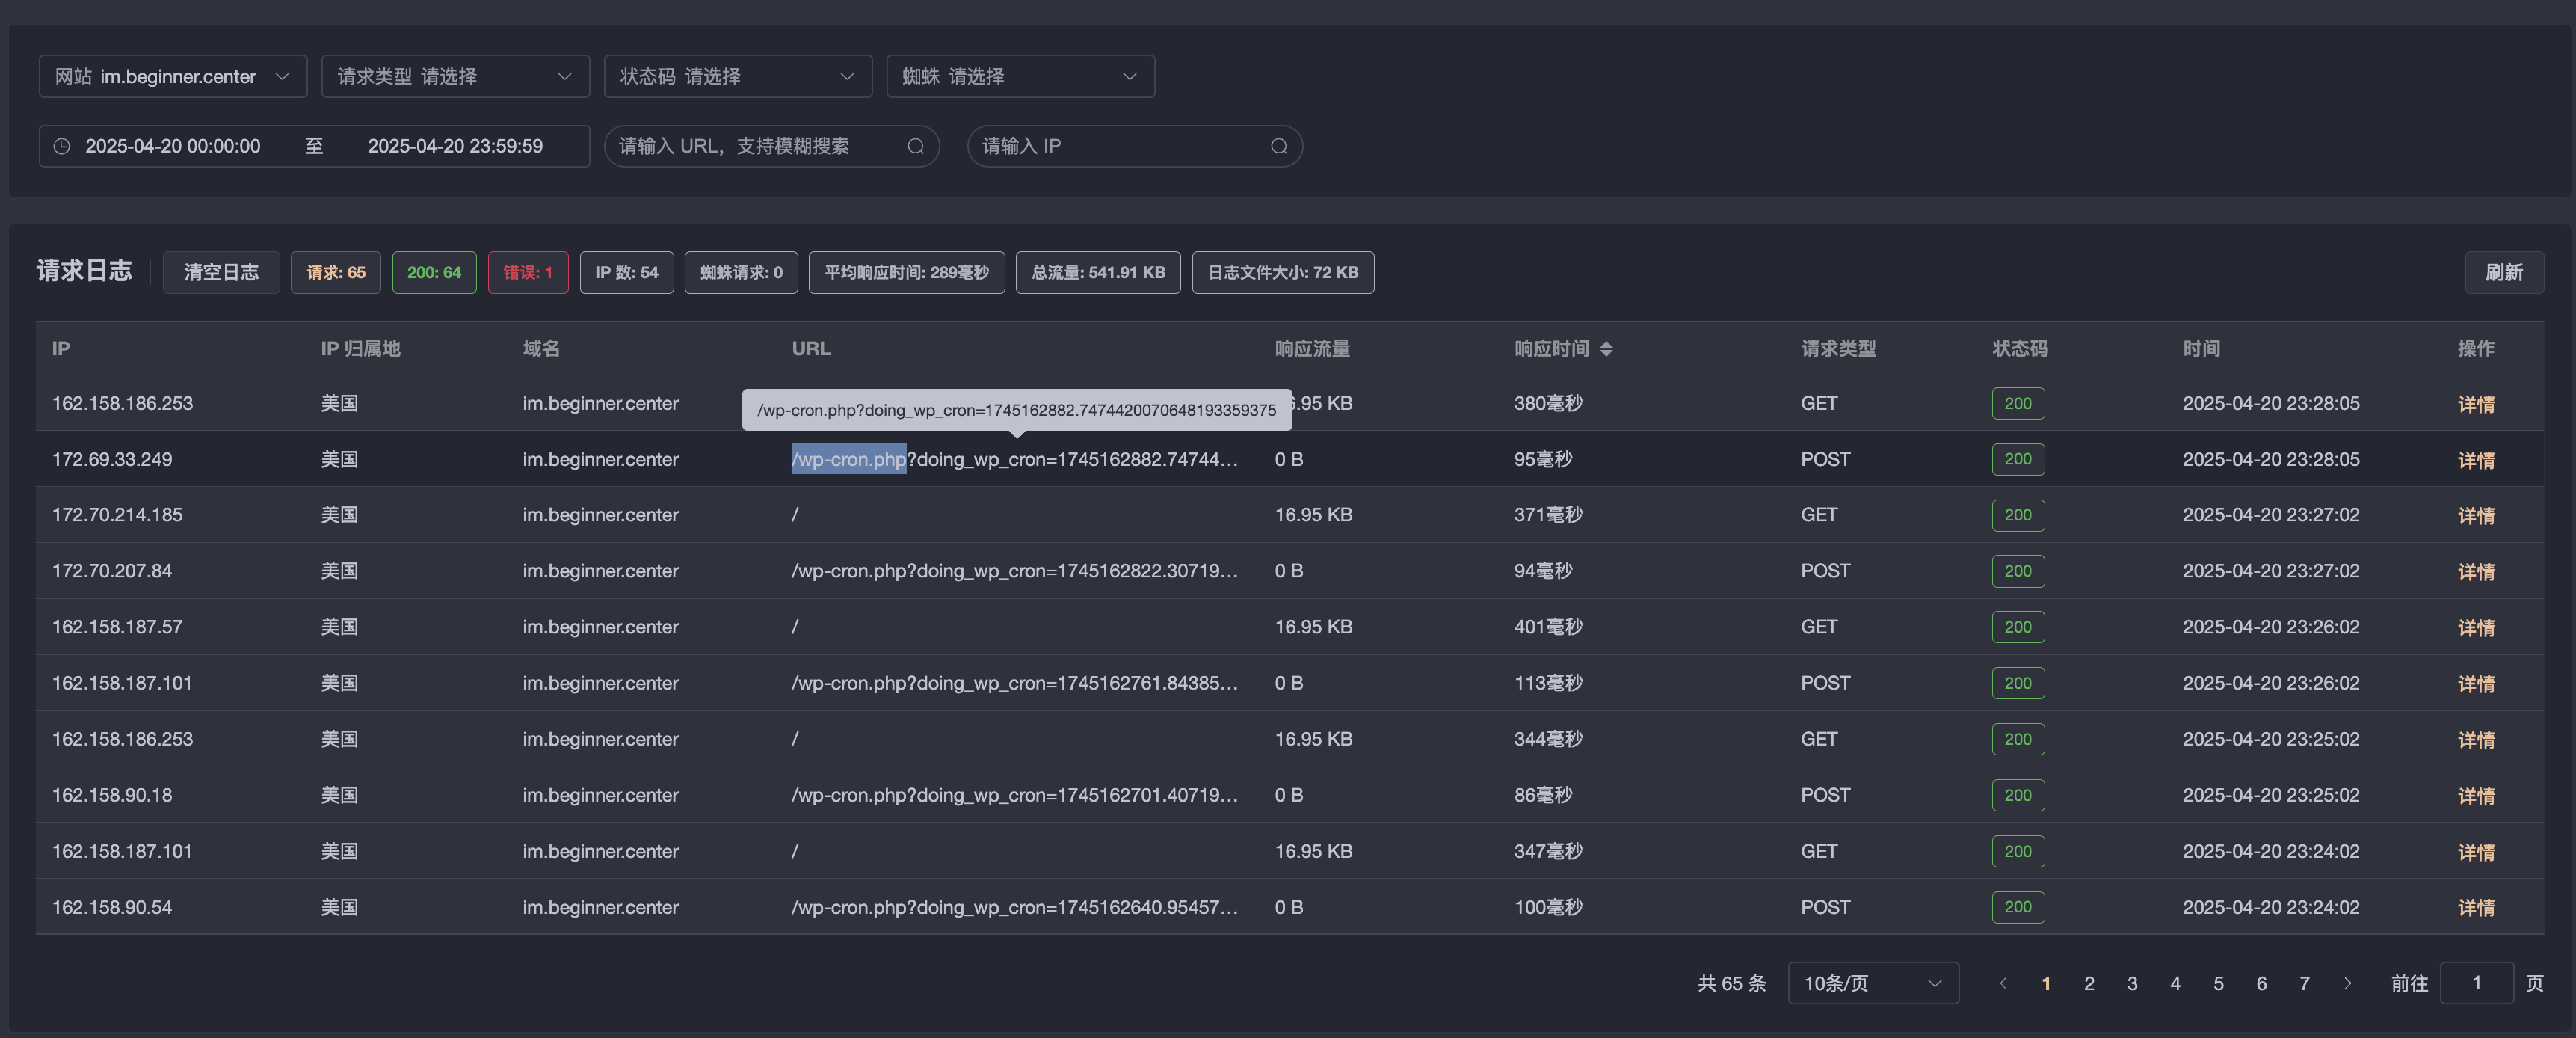Open details for 162.158.90.54 request

tap(2476, 908)
